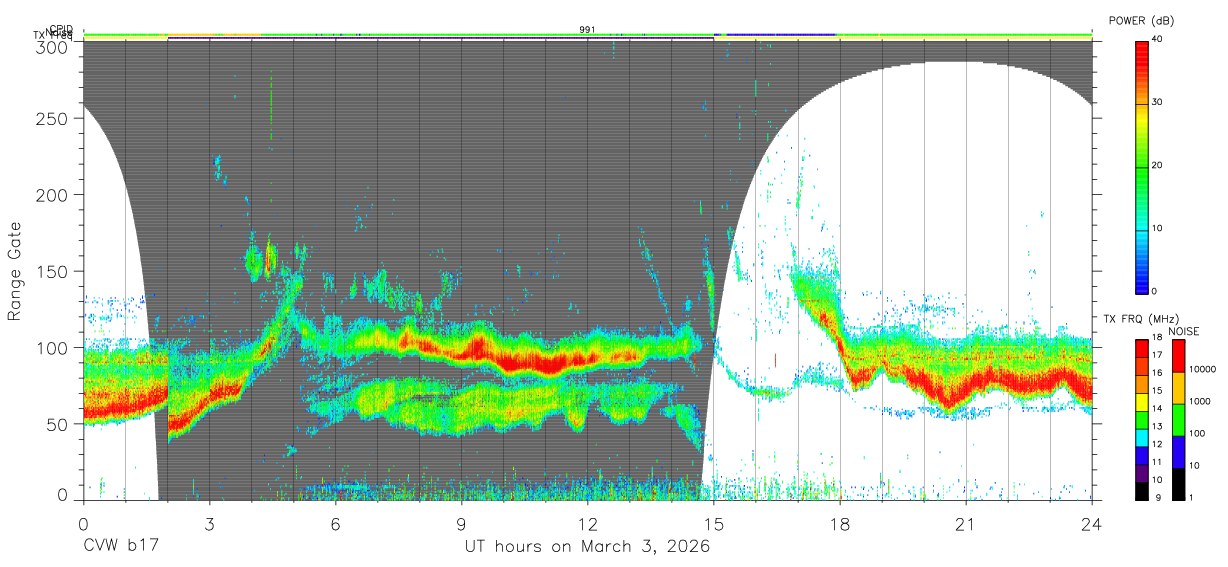Viewport: 1228px width, 567px height.
Task: Click the CVW b17 radar beam label
Action: pyautogui.click(x=121, y=547)
